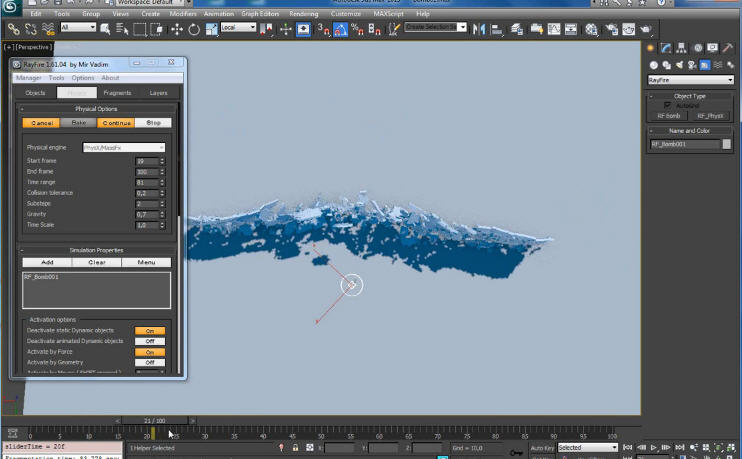Select the Move tool in main toolbar

[177, 29]
